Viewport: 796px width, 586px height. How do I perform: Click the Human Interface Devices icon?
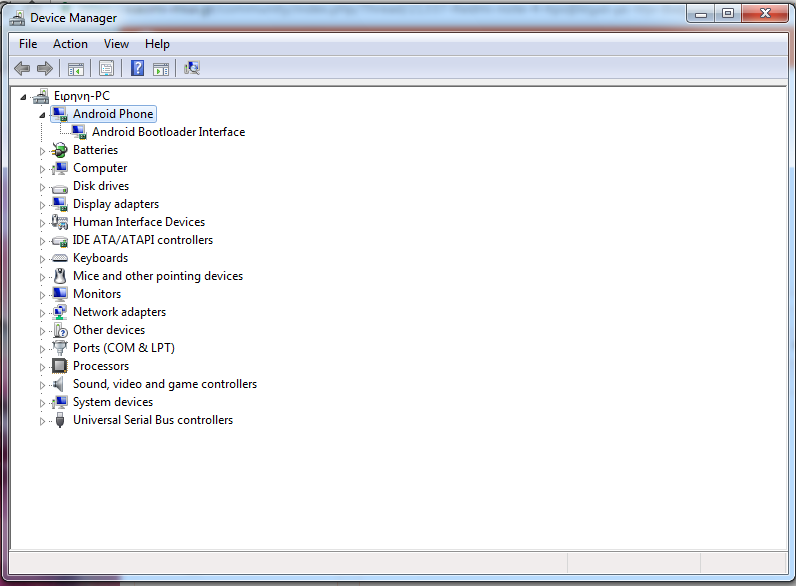click(x=60, y=222)
